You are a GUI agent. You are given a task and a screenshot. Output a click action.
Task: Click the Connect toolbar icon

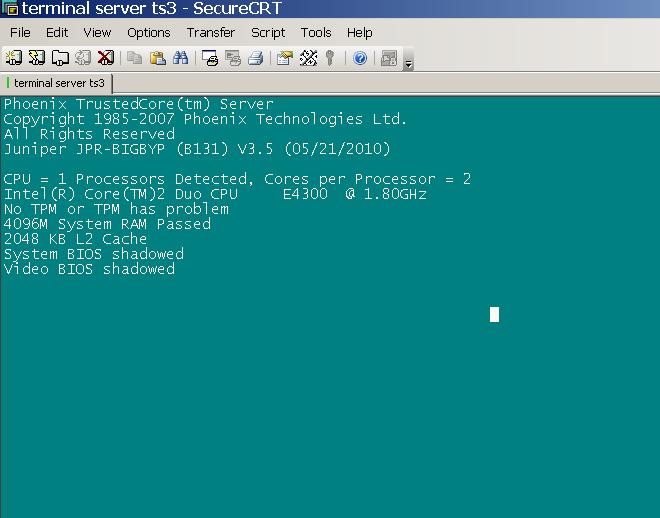pos(13,58)
